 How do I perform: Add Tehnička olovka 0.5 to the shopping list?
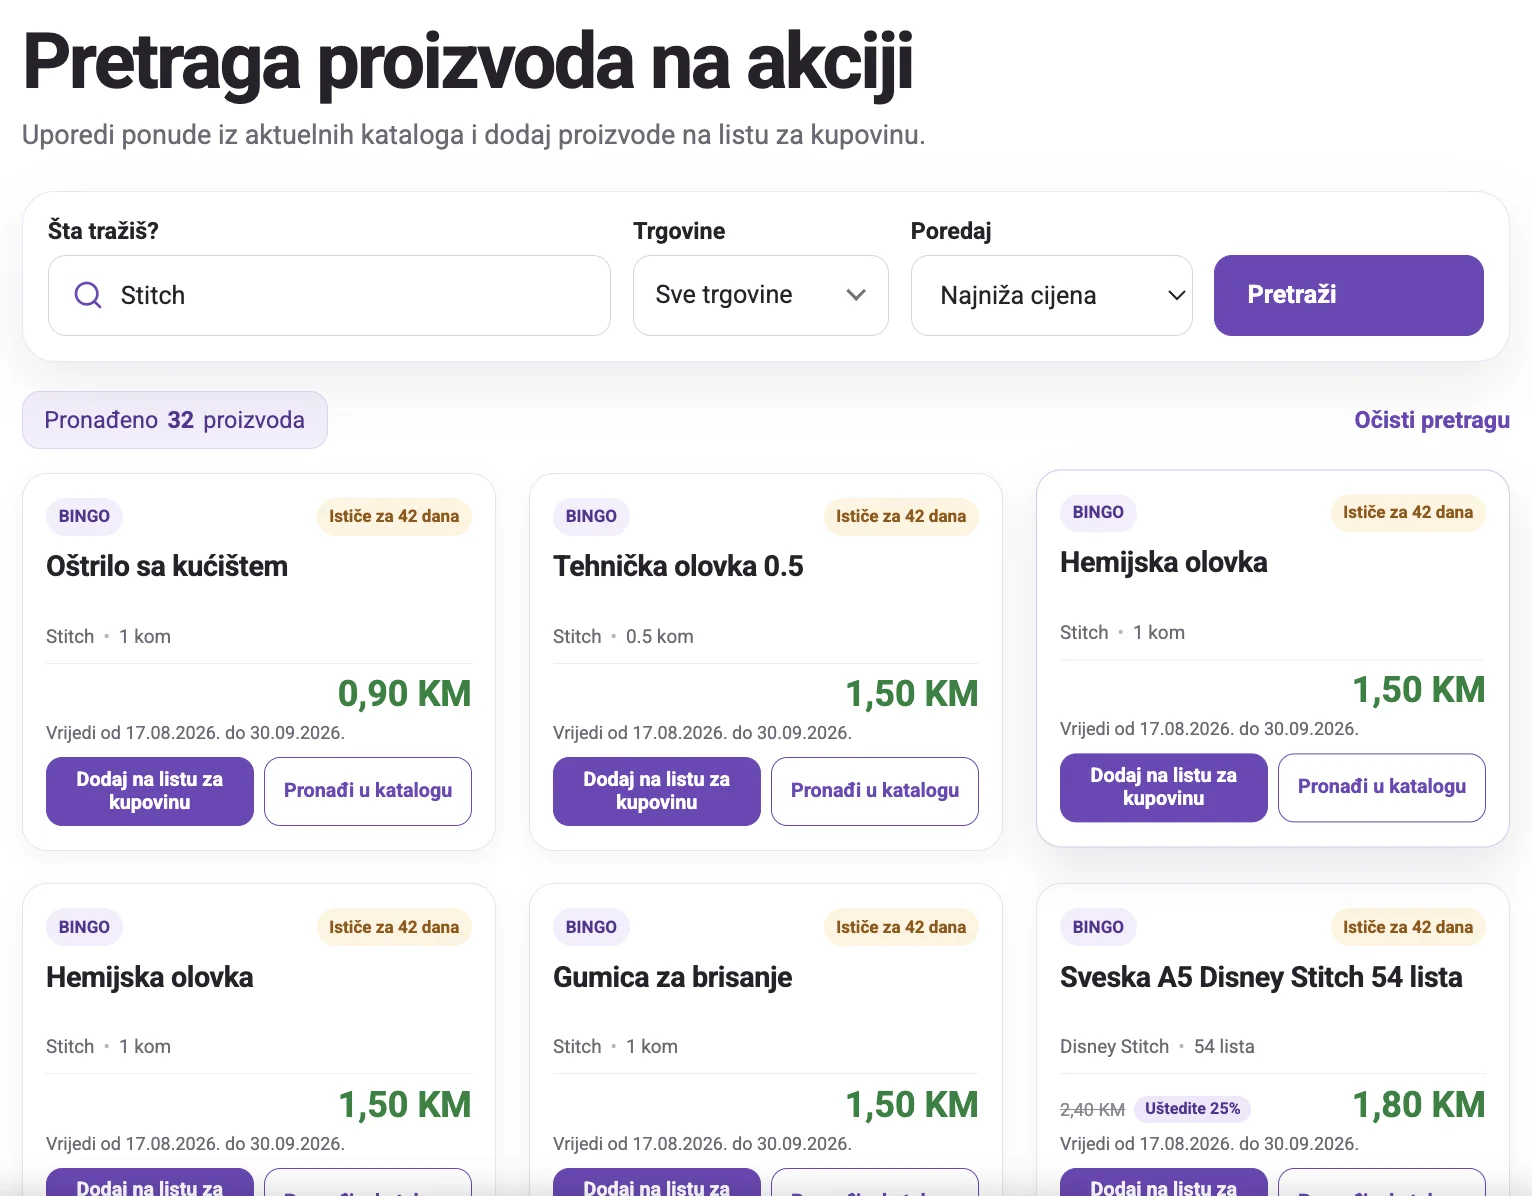point(657,791)
